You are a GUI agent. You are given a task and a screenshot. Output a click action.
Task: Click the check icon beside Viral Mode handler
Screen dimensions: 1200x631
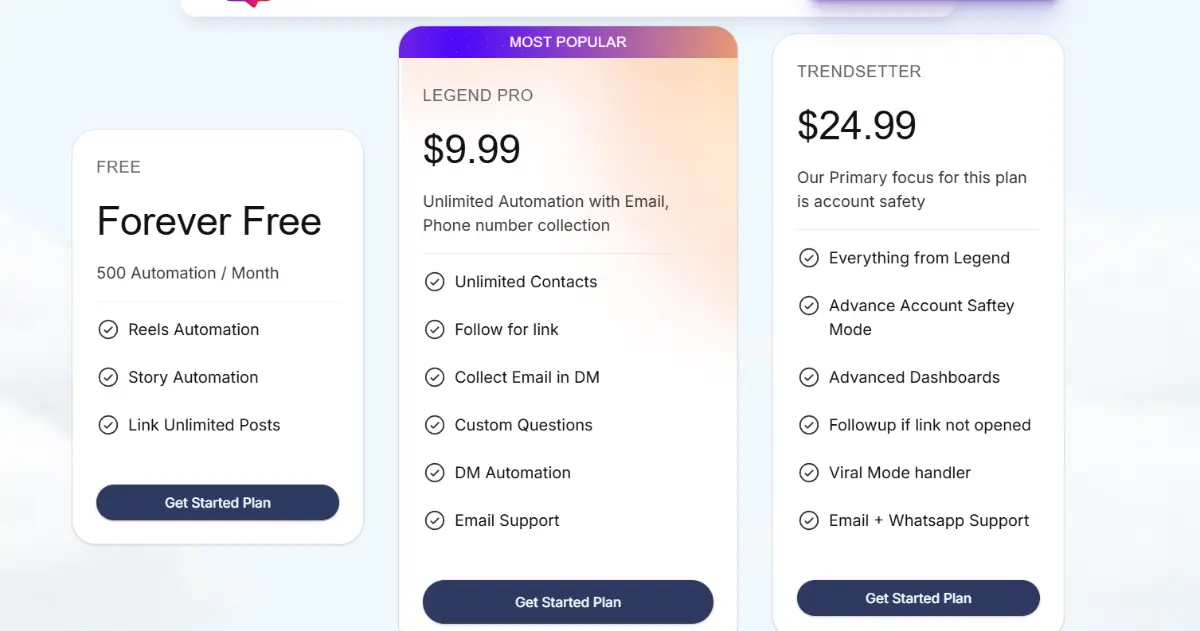[x=809, y=472]
